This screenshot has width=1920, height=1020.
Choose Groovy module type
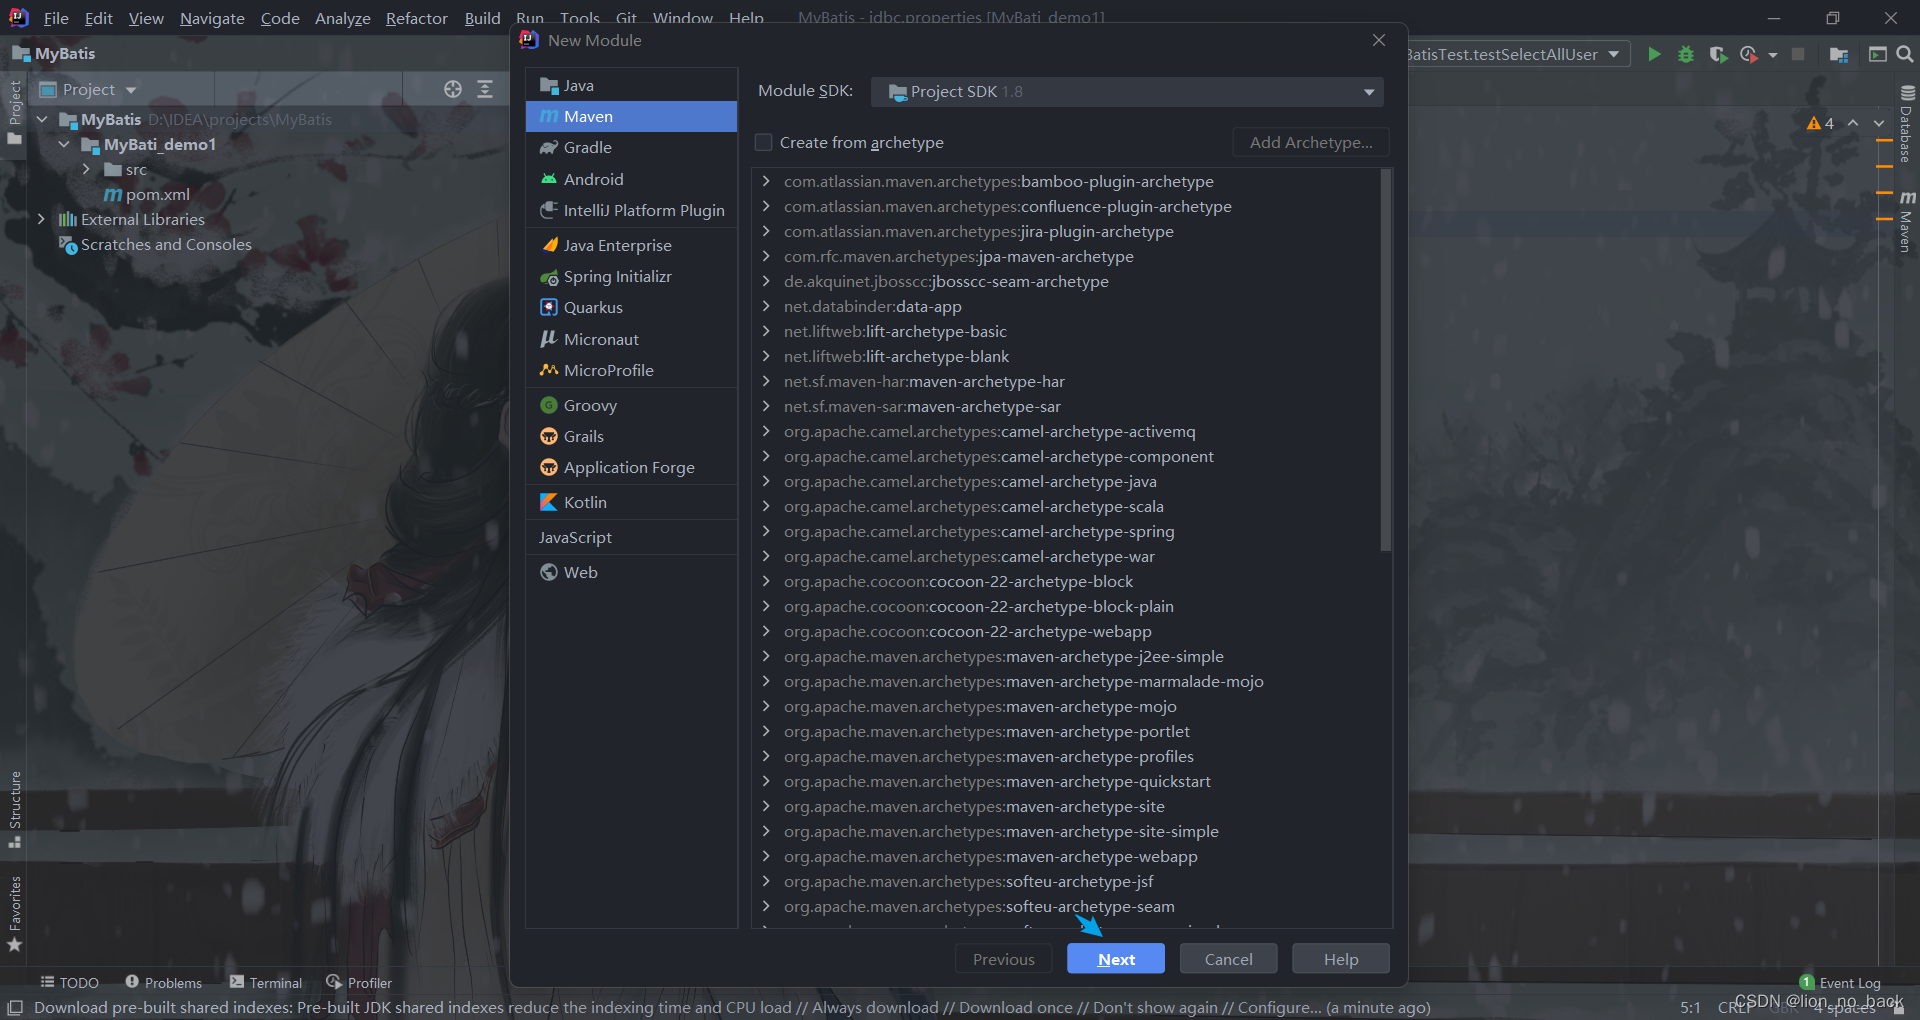pos(631,405)
